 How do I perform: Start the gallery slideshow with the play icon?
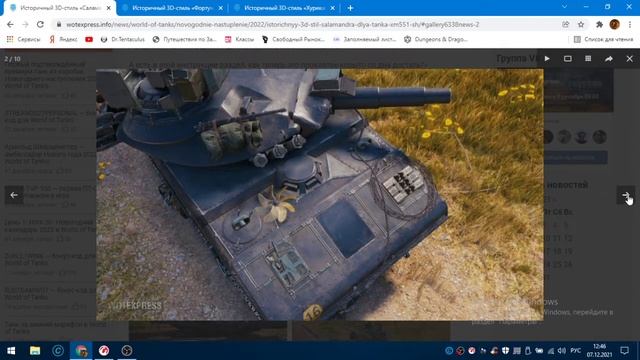pyautogui.click(x=547, y=59)
